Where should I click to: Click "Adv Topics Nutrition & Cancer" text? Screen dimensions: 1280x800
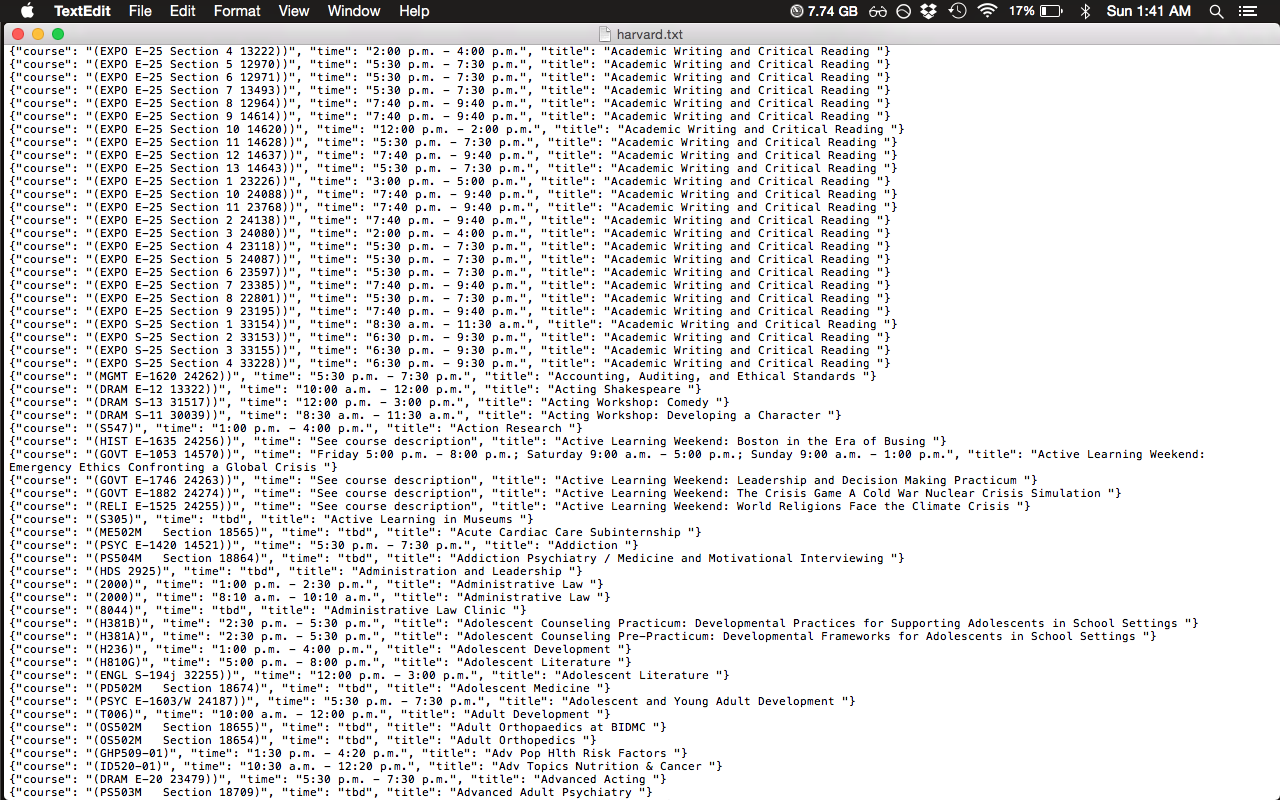click(x=605, y=766)
